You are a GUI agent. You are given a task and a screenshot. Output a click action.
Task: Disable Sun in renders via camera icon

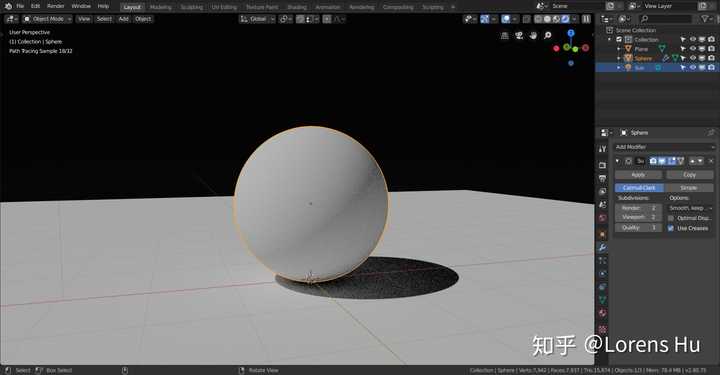711,68
